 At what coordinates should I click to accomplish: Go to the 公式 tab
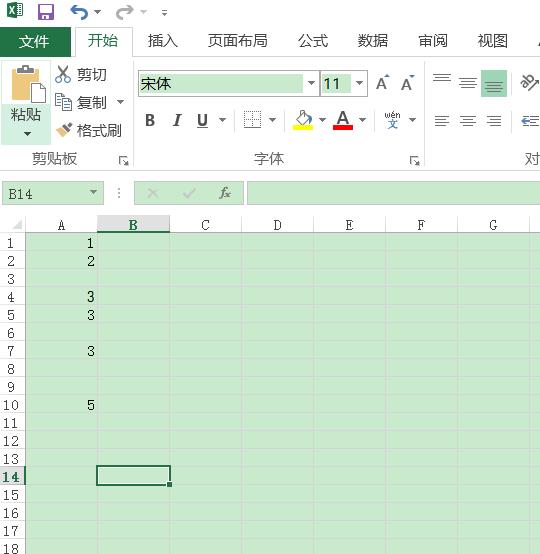pos(313,41)
